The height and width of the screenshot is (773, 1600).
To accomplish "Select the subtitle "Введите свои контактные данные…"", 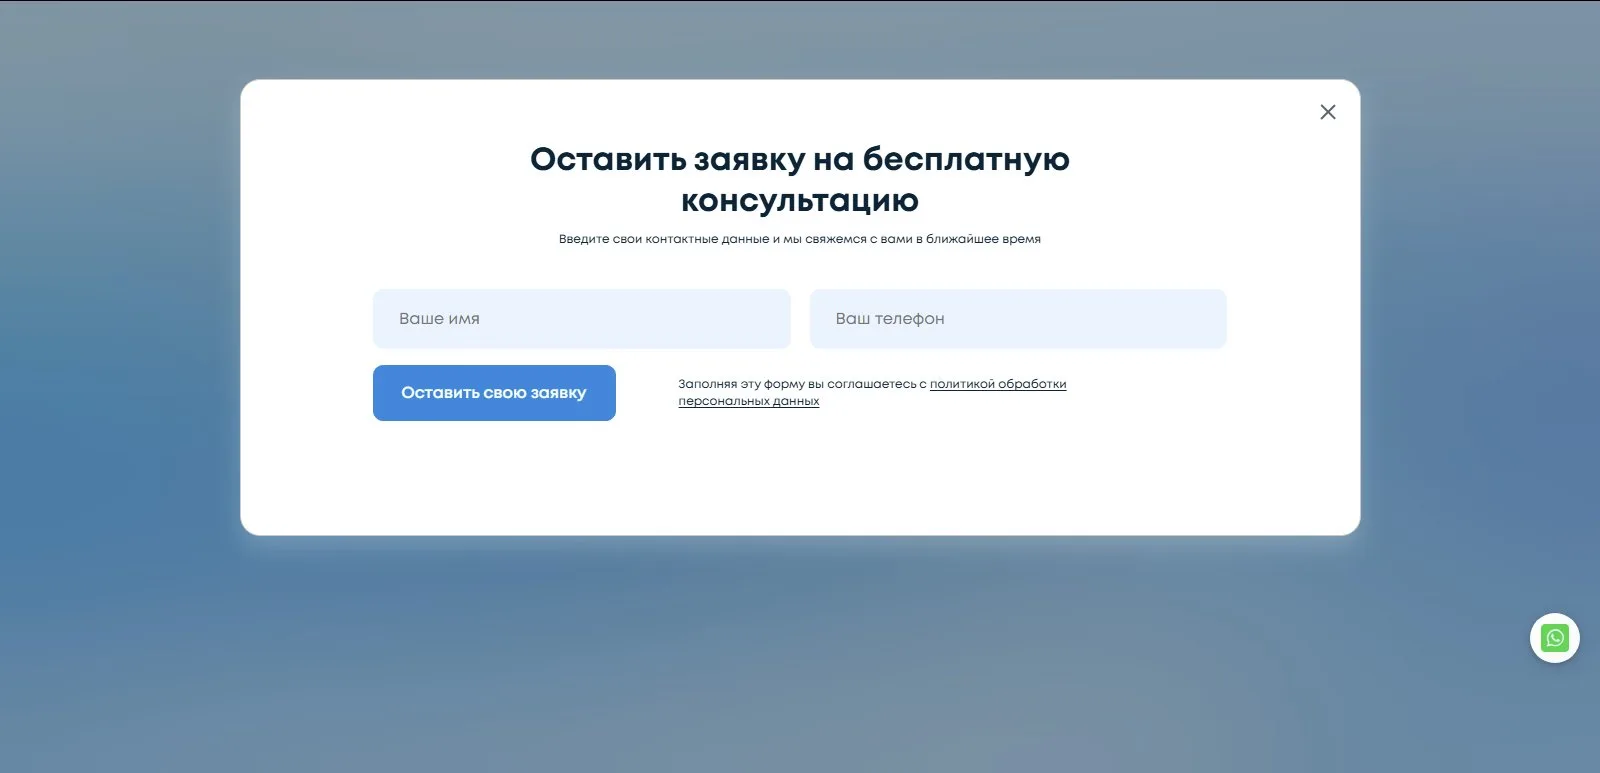I will point(800,239).
